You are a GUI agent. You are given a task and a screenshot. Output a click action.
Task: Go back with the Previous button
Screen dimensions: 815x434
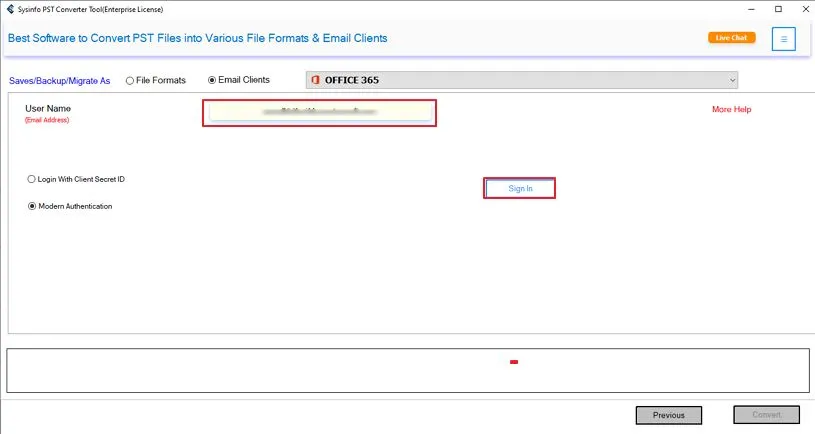coord(669,415)
